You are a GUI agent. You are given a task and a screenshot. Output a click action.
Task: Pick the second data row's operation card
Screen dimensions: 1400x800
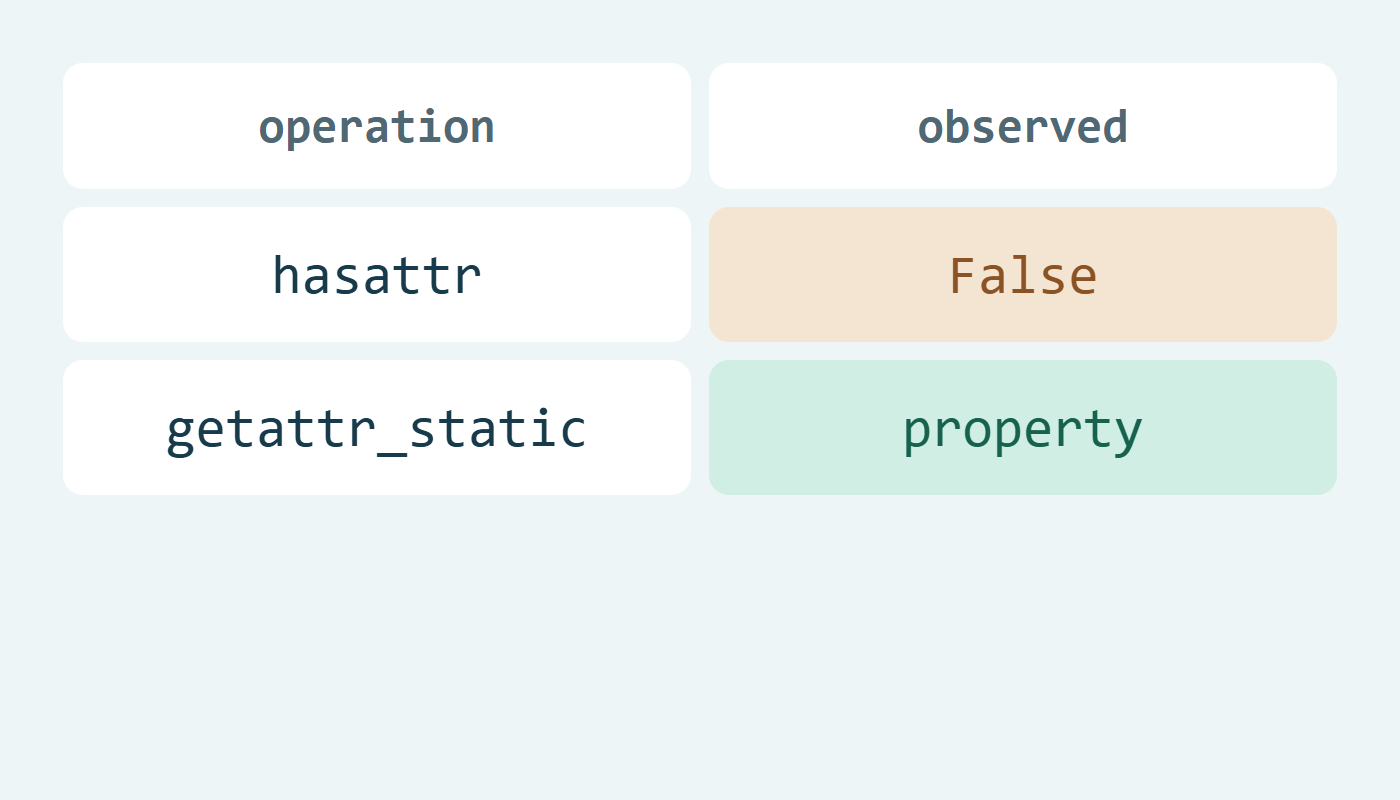pos(377,428)
